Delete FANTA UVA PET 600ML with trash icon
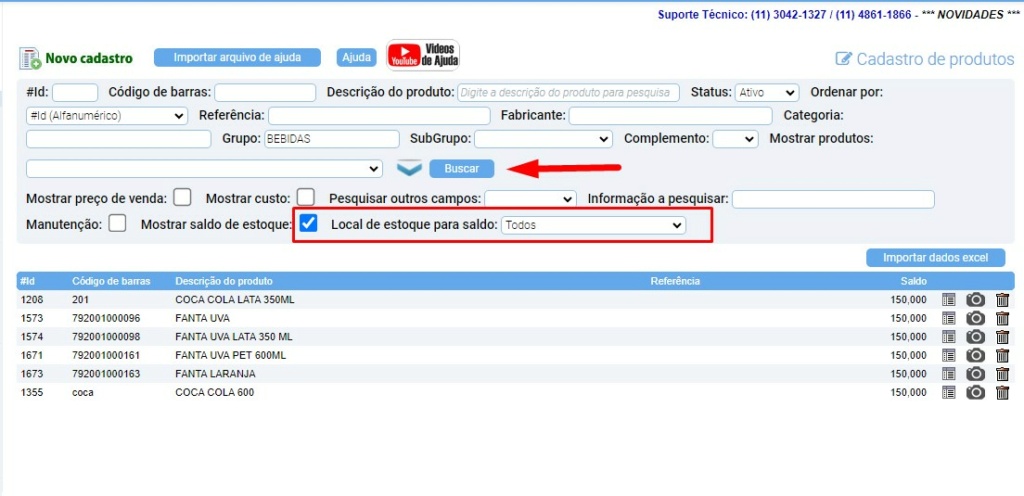 point(1002,355)
